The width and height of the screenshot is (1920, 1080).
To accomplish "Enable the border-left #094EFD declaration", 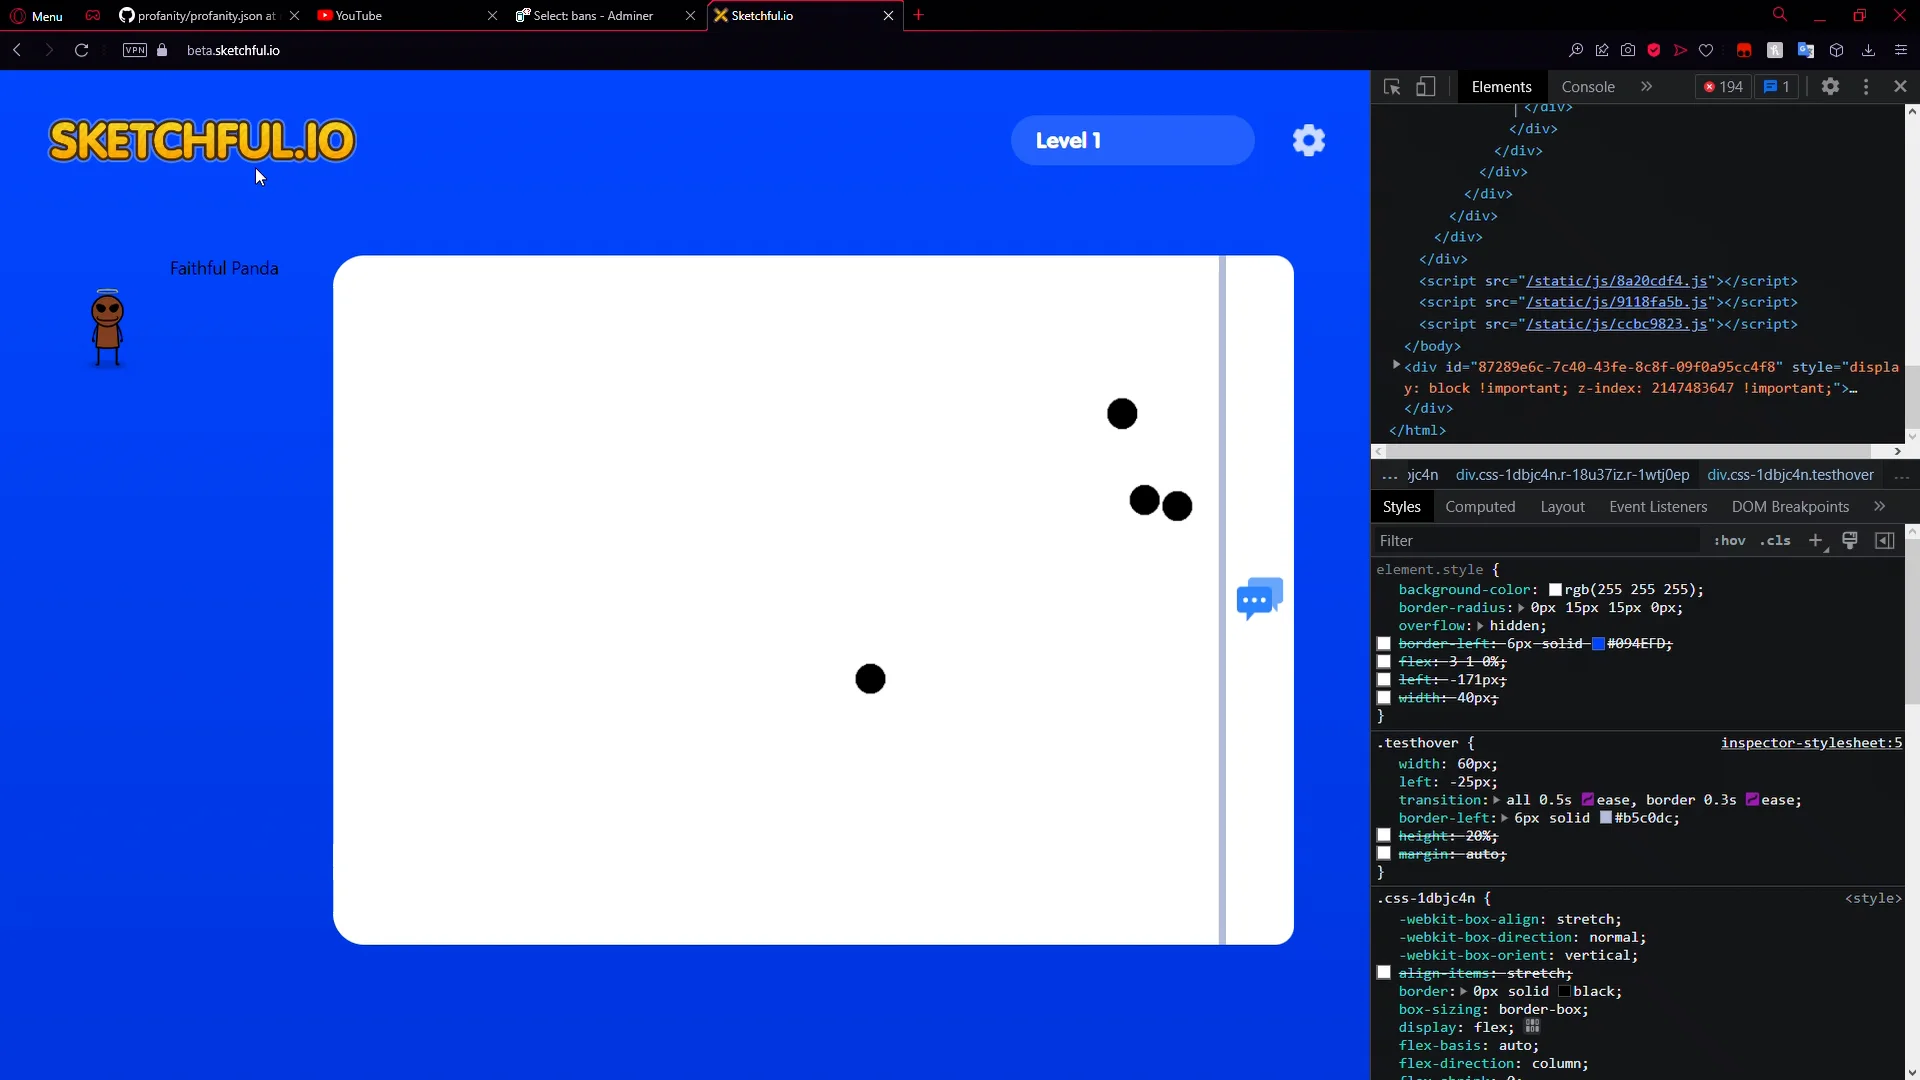I will pos(1384,644).
